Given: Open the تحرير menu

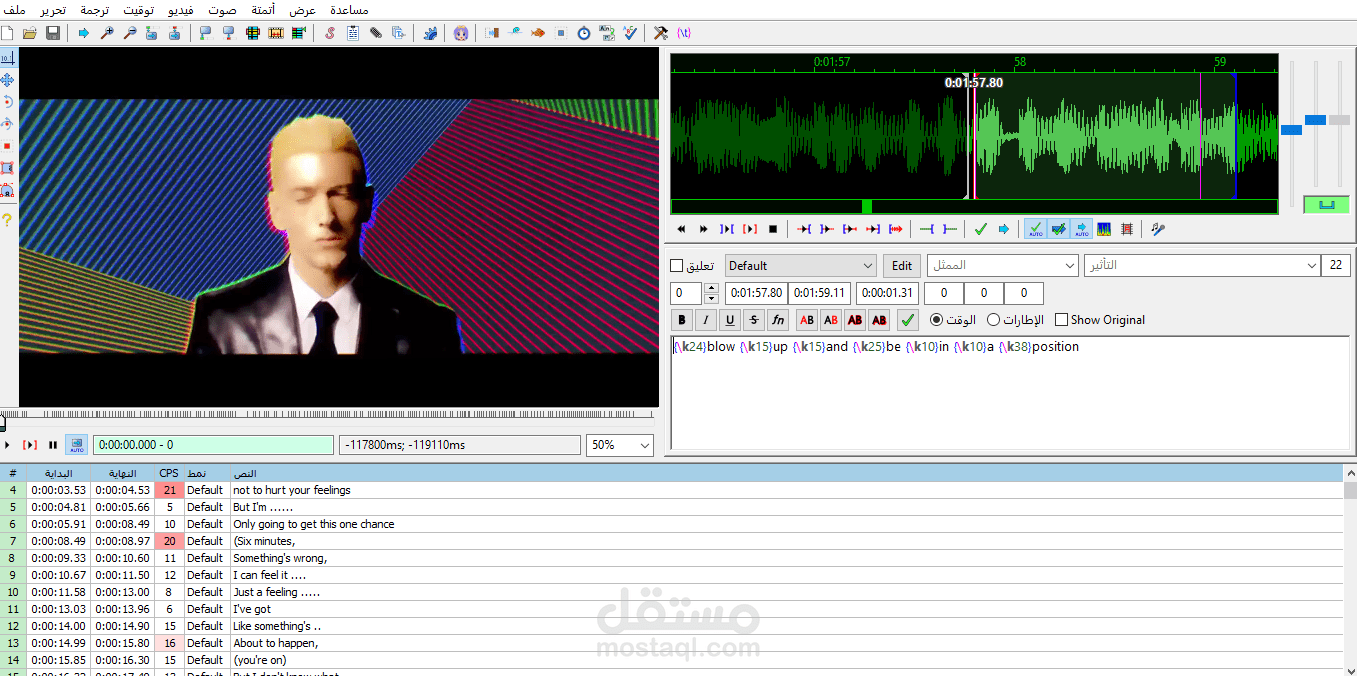Looking at the screenshot, I should click(x=53, y=9).
